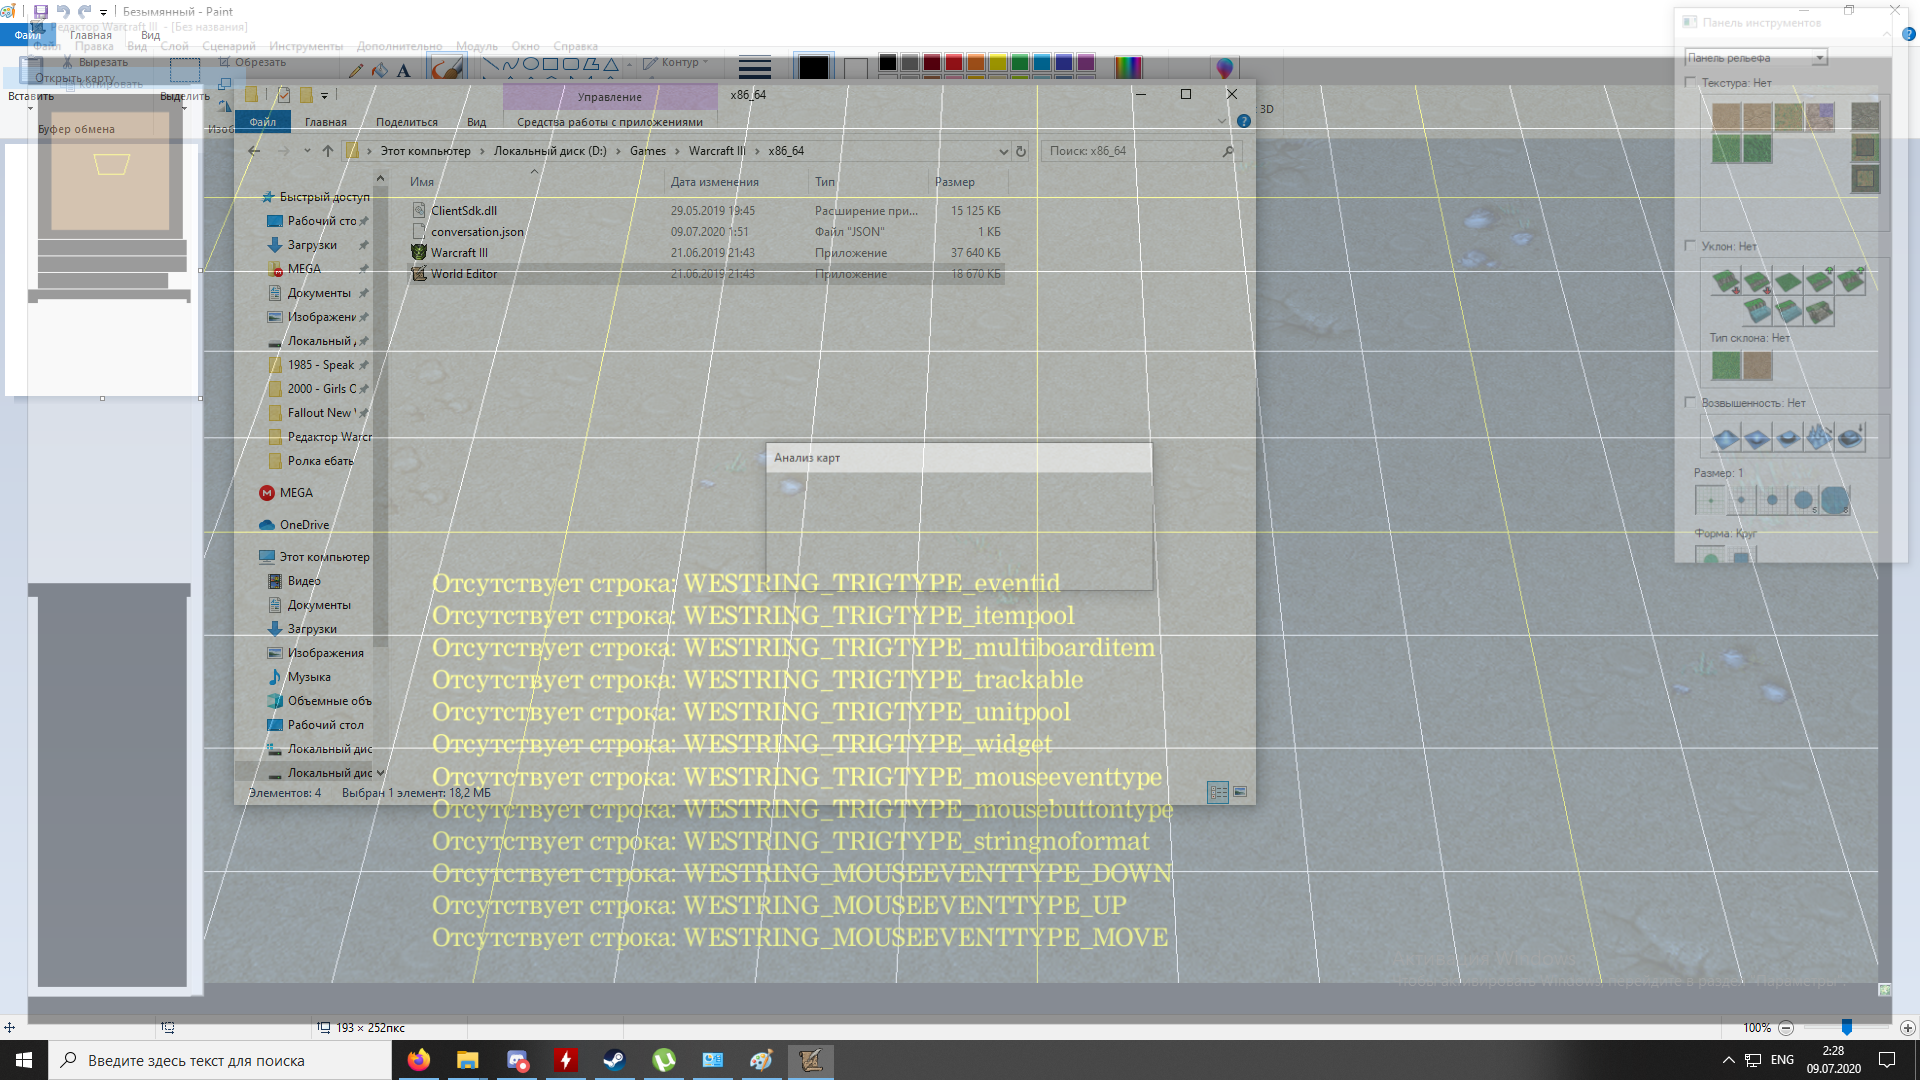Select the Paint pencil tool

pyautogui.click(x=356, y=71)
